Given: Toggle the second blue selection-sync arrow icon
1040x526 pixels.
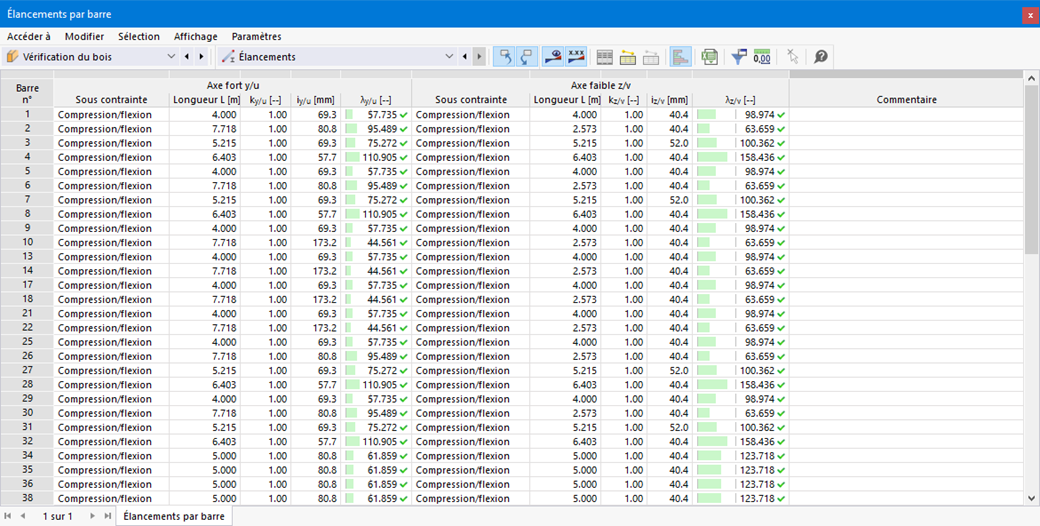Looking at the screenshot, I should coord(527,57).
